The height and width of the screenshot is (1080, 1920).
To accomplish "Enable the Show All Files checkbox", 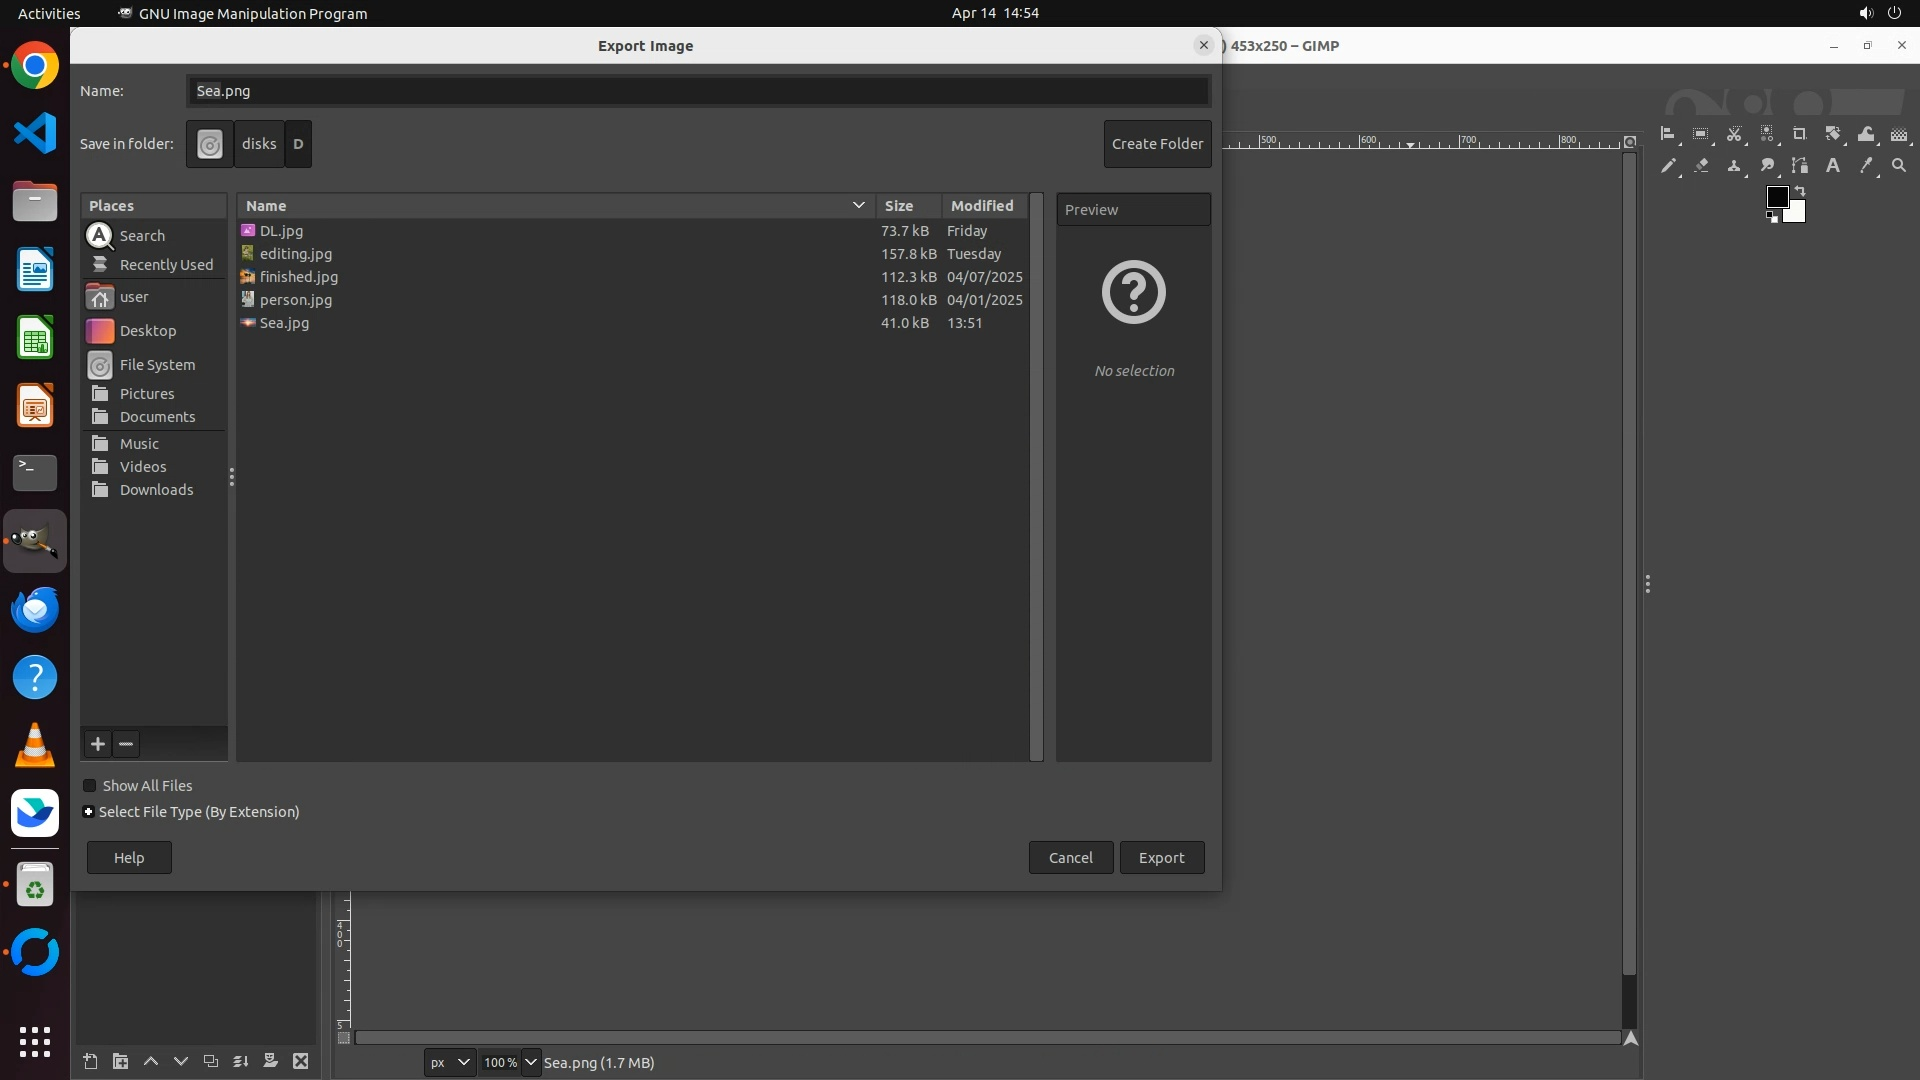I will 90,786.
